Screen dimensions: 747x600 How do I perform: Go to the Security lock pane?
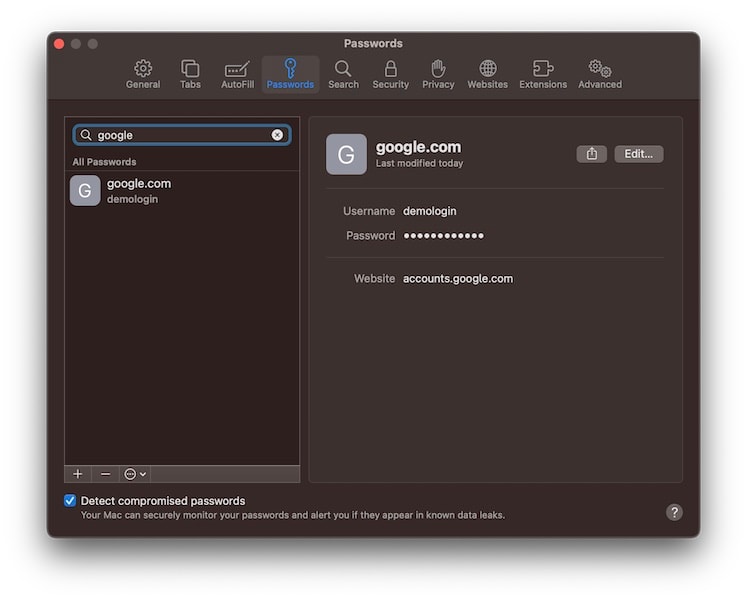coord(390,74)
